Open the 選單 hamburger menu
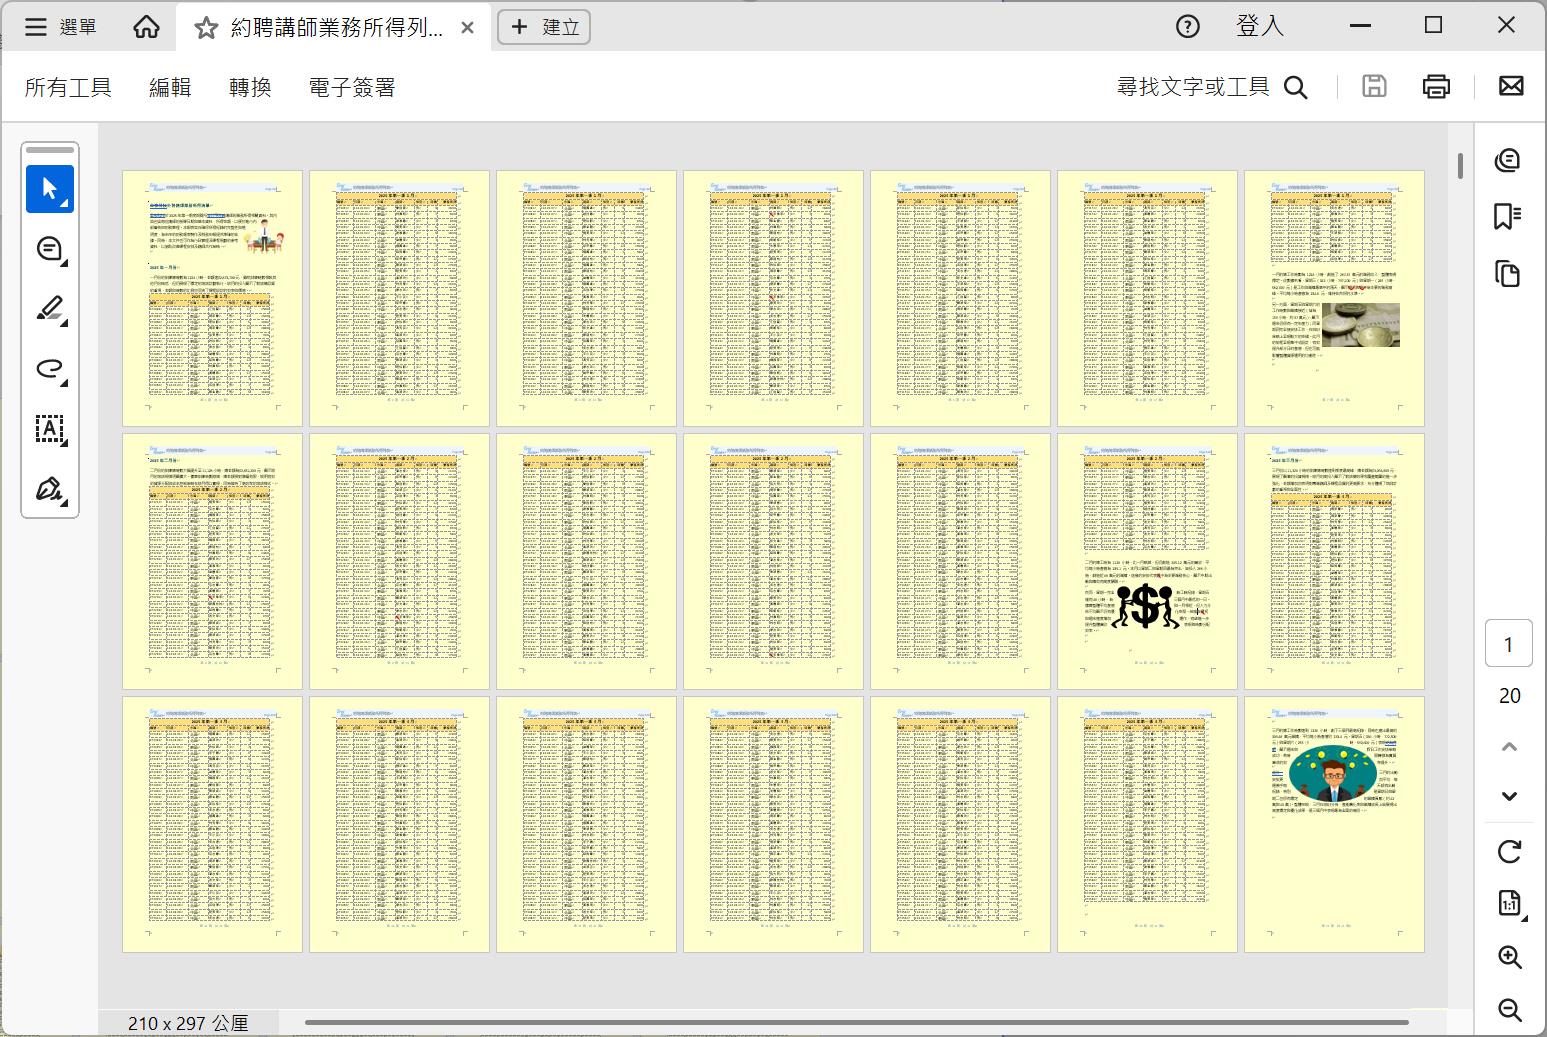The width and height of the screenshot is (1547, 1037). click(x=61, y=27)
